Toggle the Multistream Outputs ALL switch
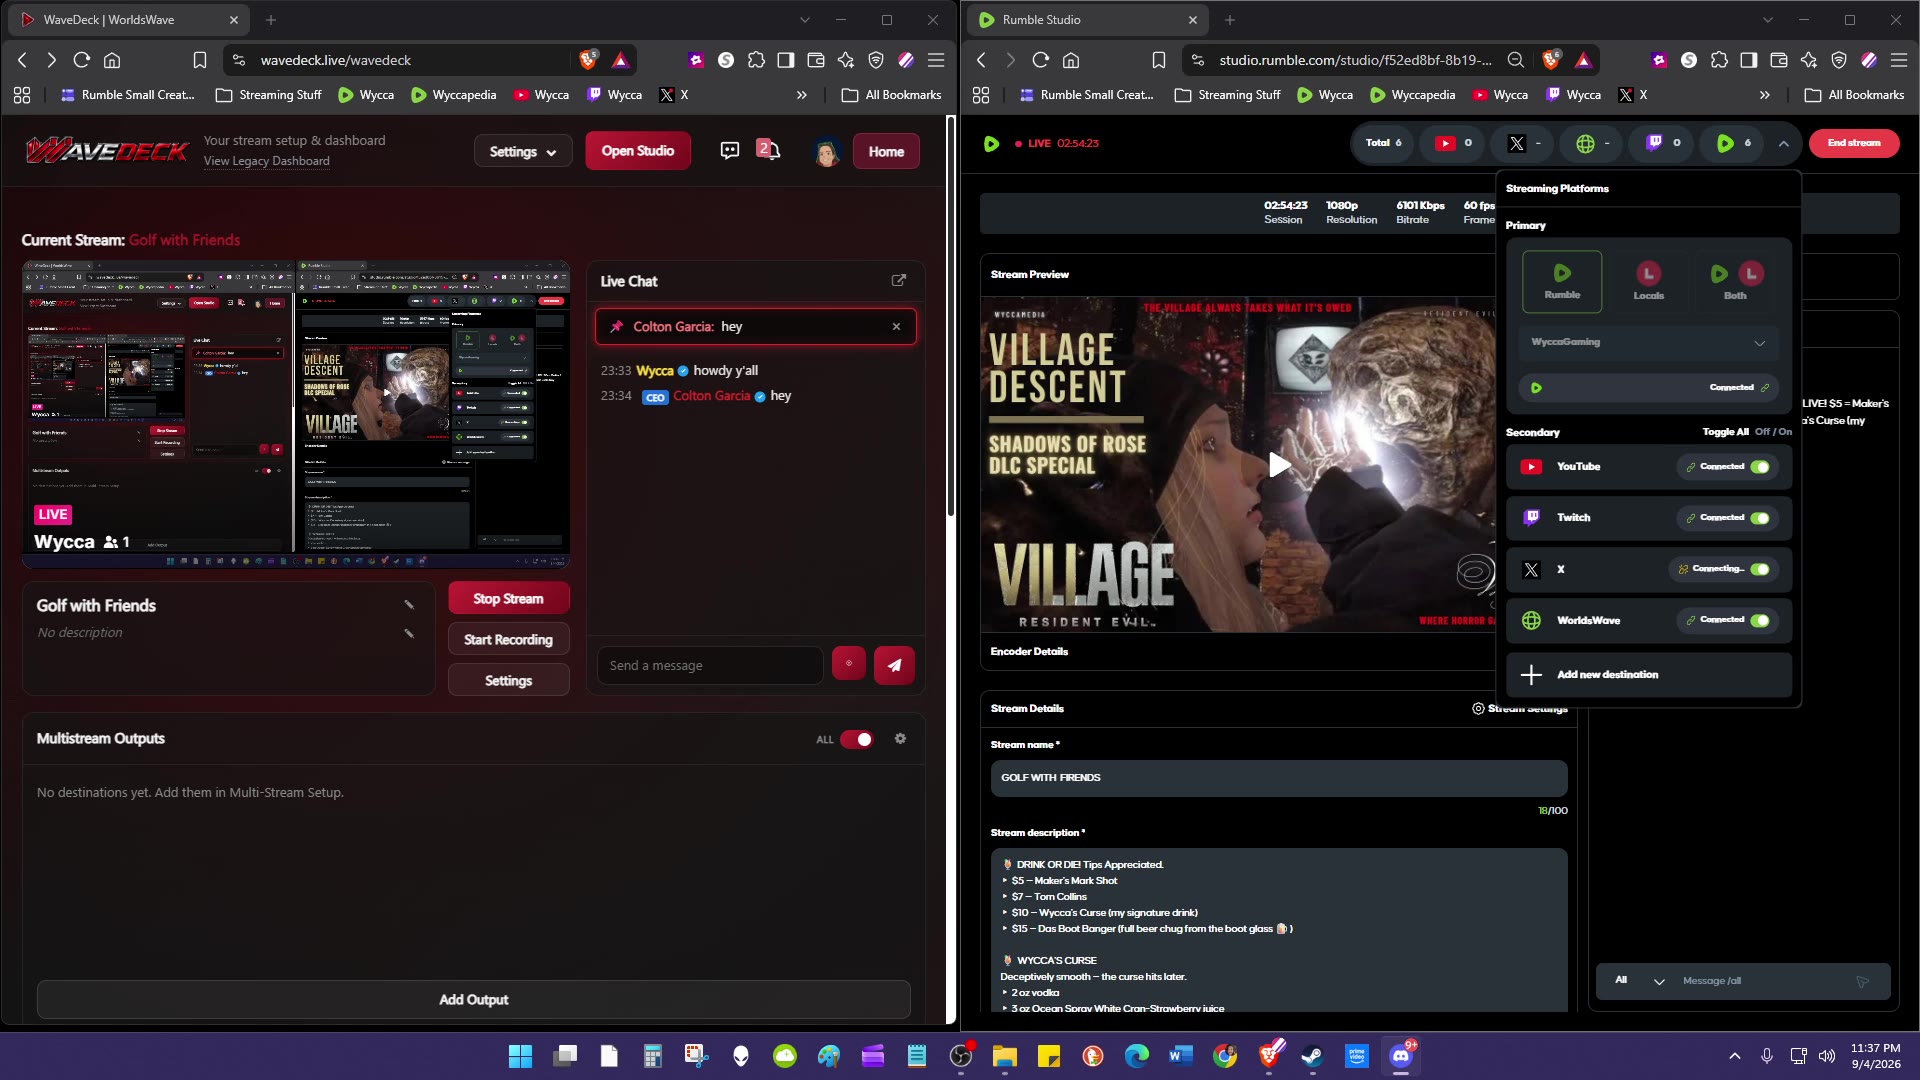The height and width of the screenshot is (1080, 1920). pyautogui.click(x=857, y=739)
